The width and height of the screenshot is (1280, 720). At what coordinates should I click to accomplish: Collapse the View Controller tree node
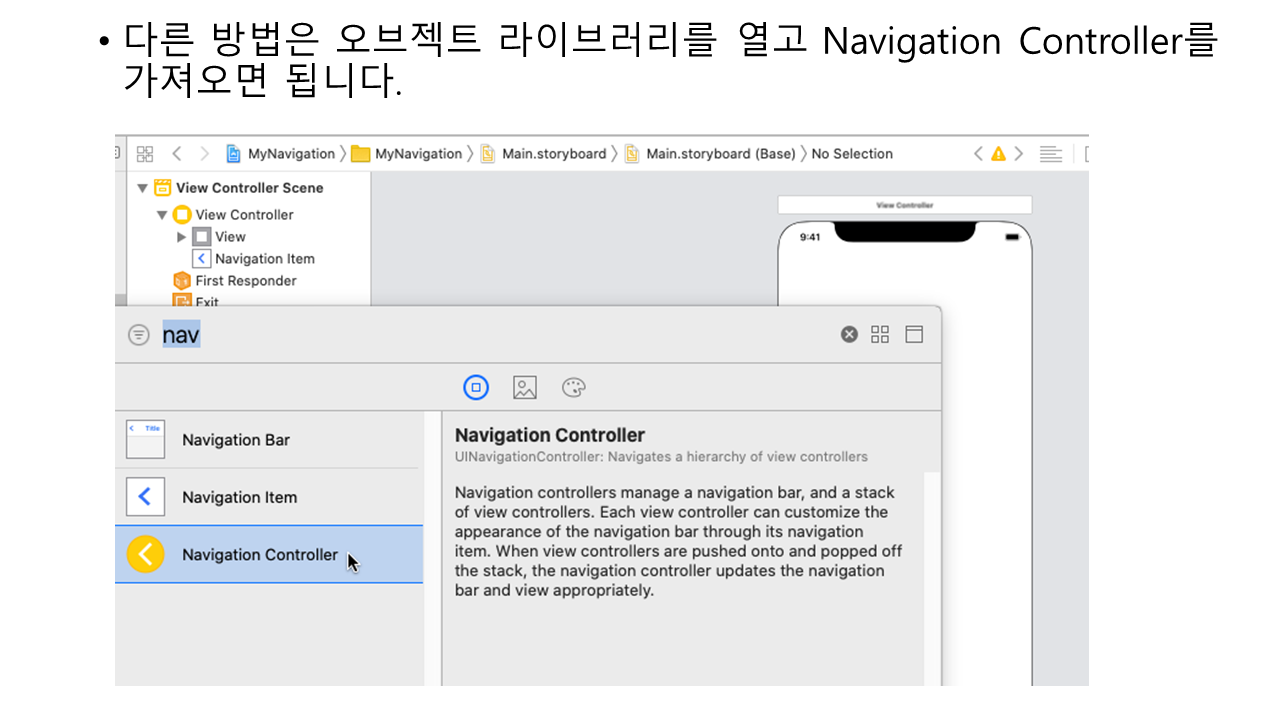tap(162, 215)
